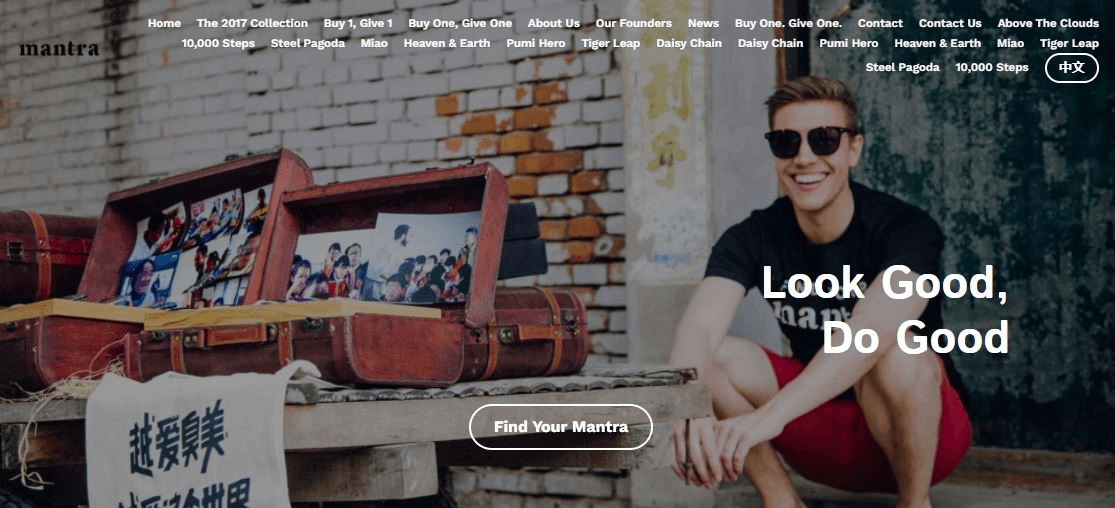Switch language with the 中文 button
This screenshot has height=508, width=1115.
1072,68
